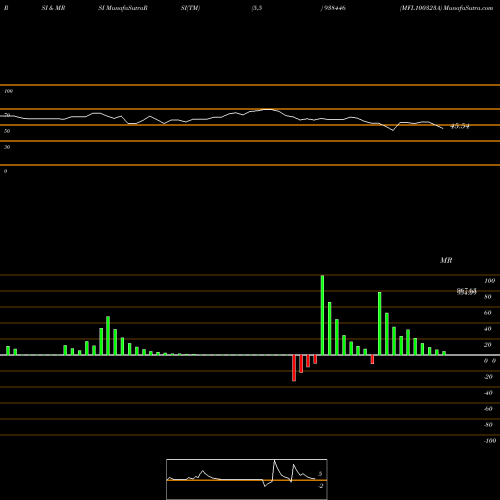Click the SI MunafaSutraR header text
The height and width of the screenshot is (500, 500).
pos(123,8)
